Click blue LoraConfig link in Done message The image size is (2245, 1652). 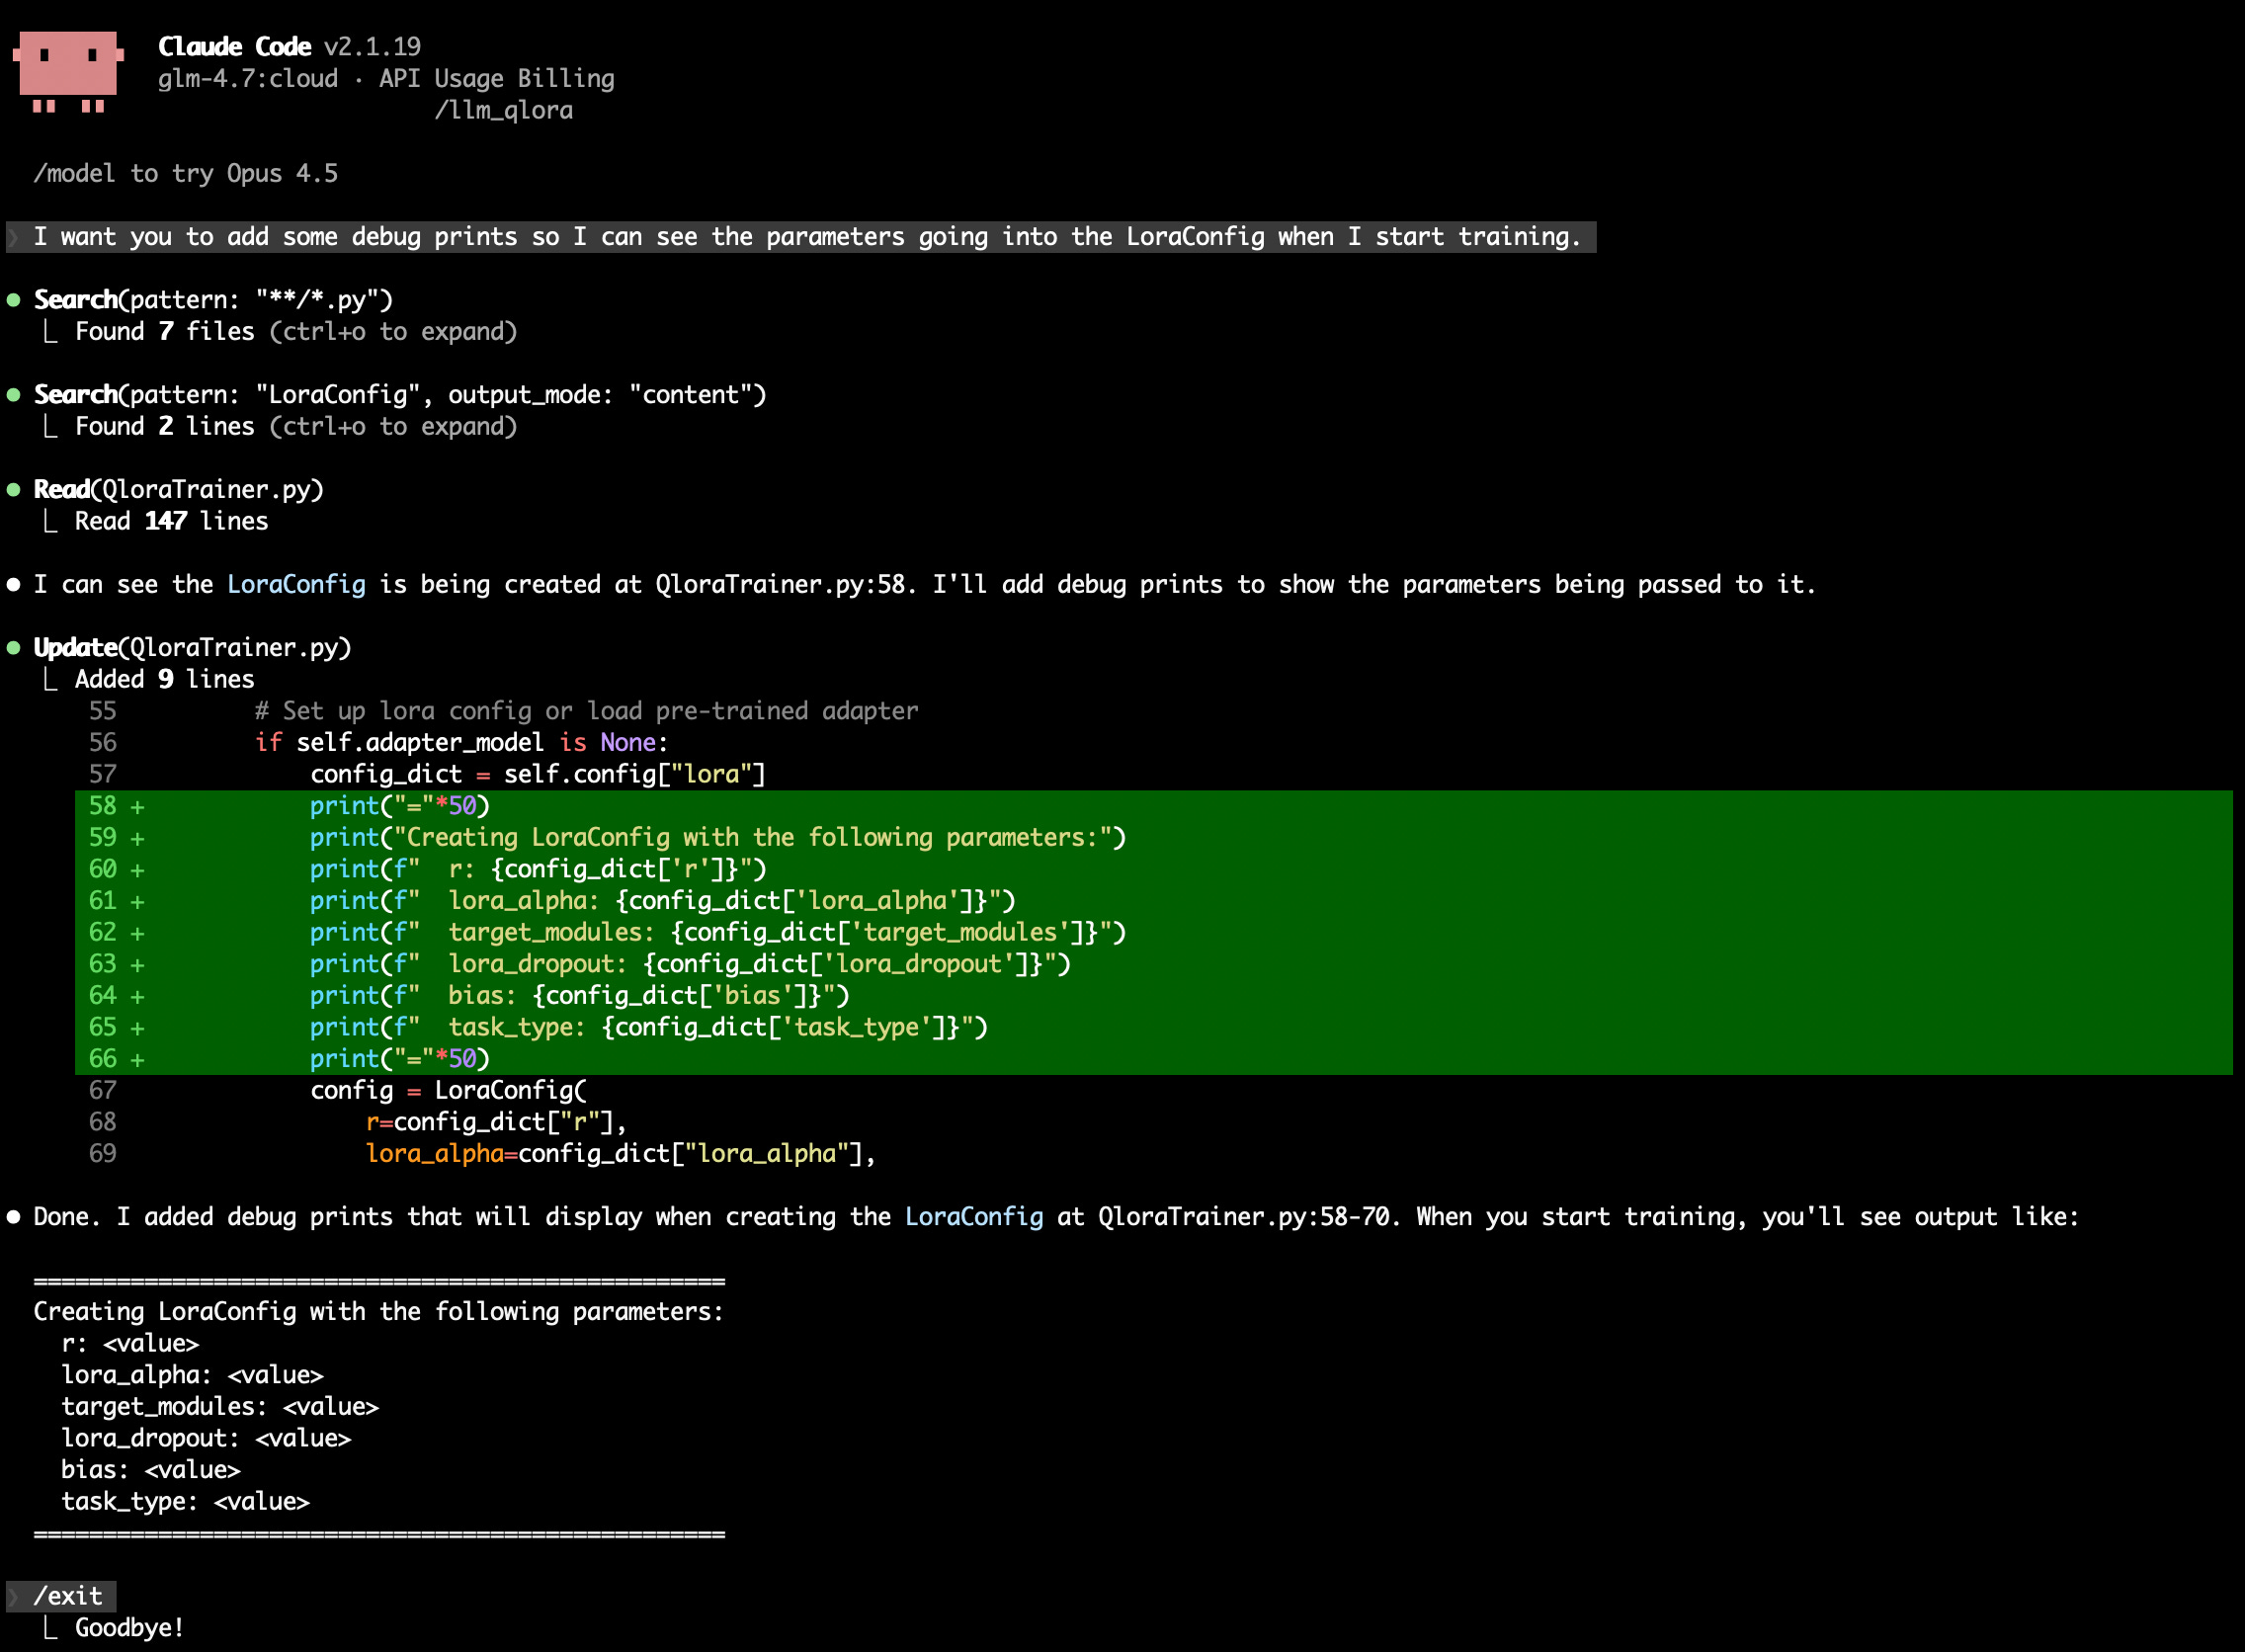pyautogui.click(x=973, y=1217)
